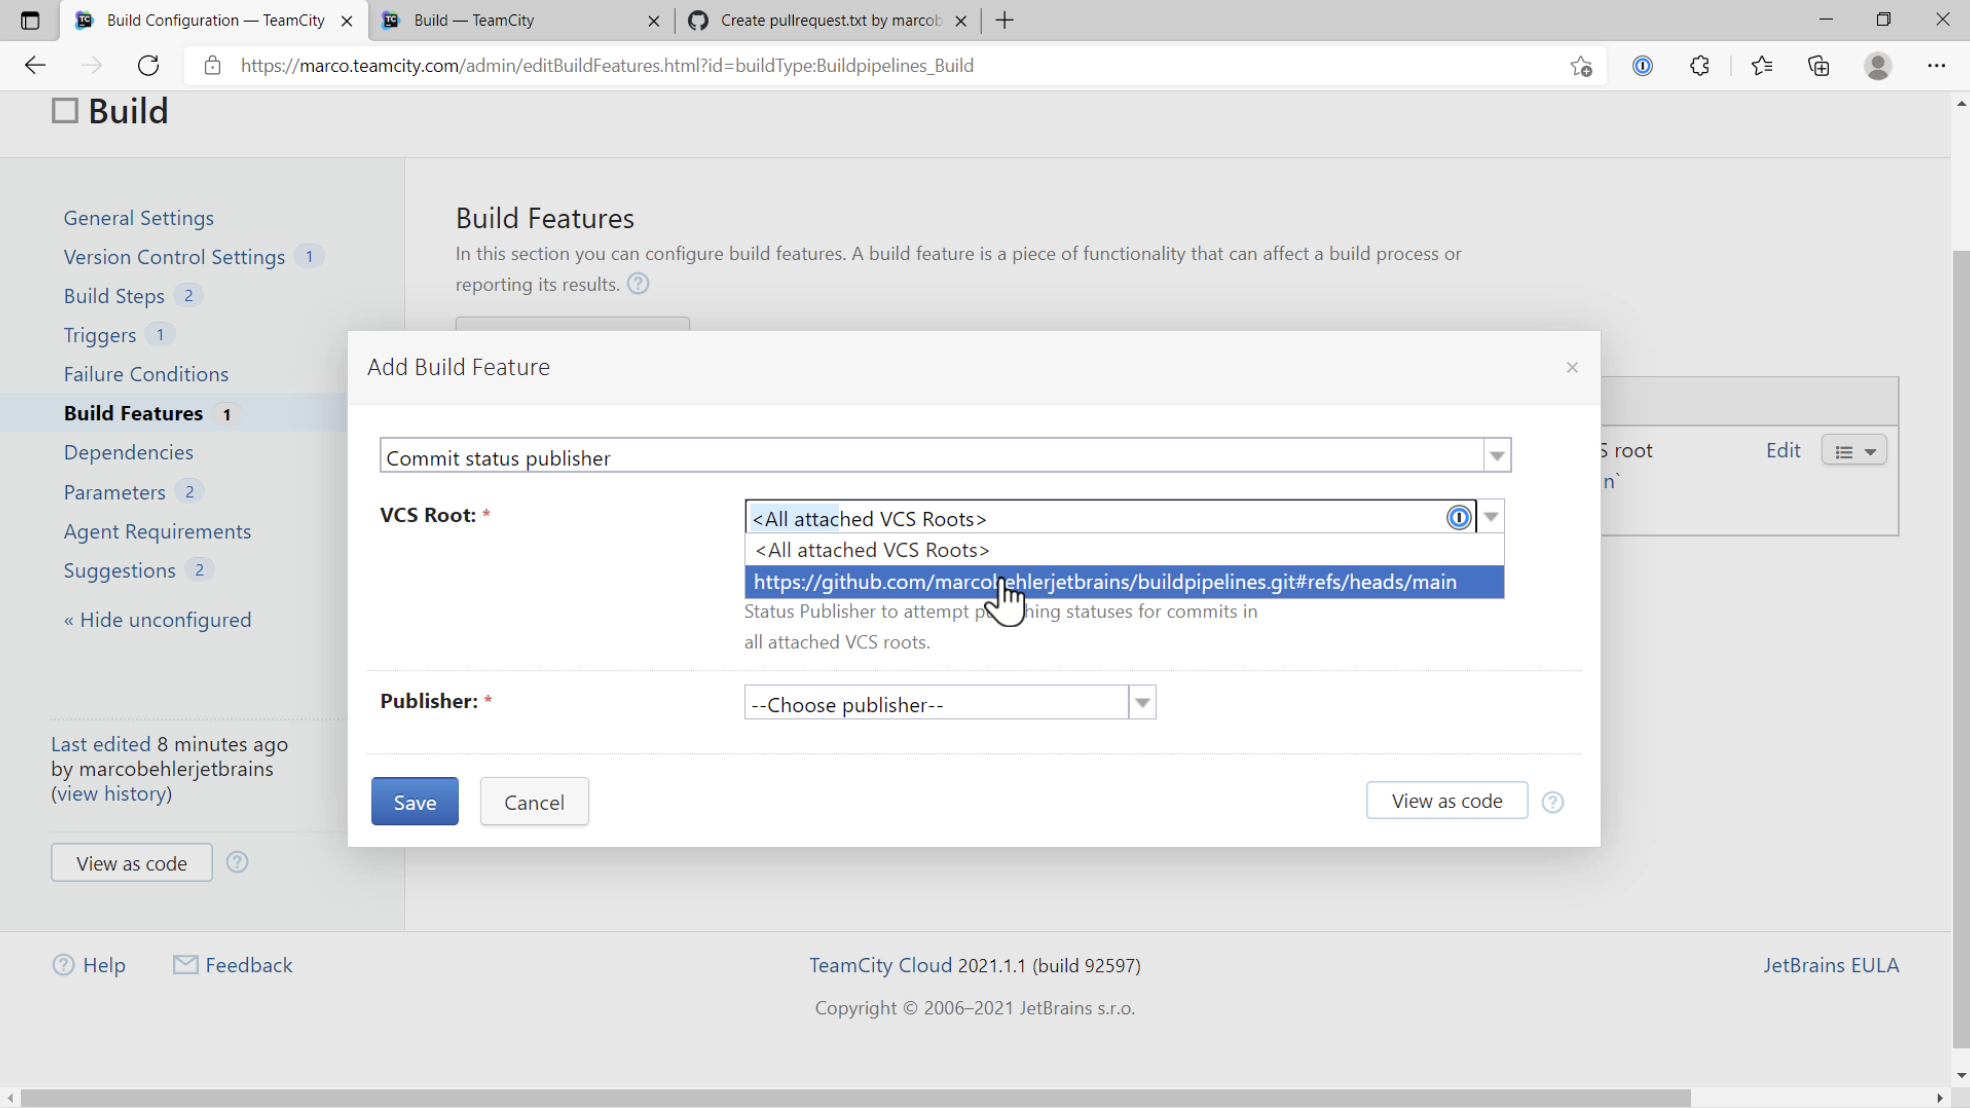Toggle the checkbox beside the Build heading
The image size is (1970, 1108).
64,110
